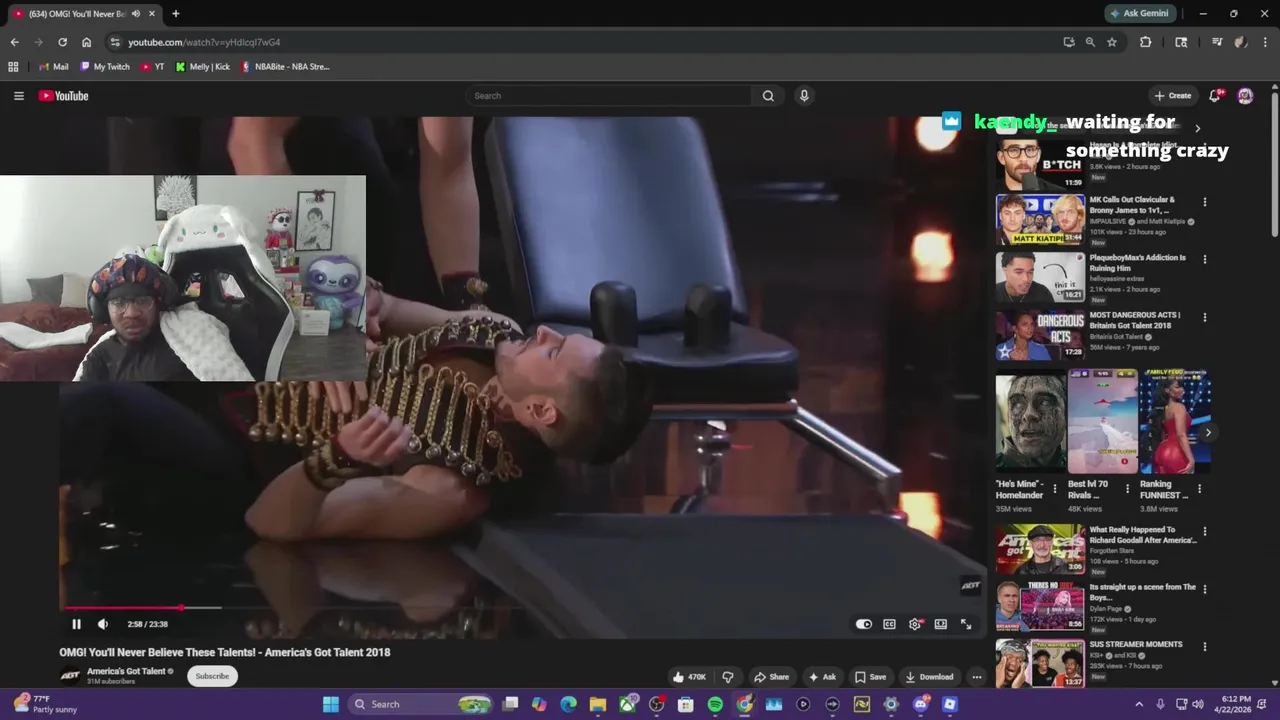This screenshot has width=1280, height=720.
Task: Open America's Got Talent channel link
Action: pyautogui.click(x=126, y=671)
